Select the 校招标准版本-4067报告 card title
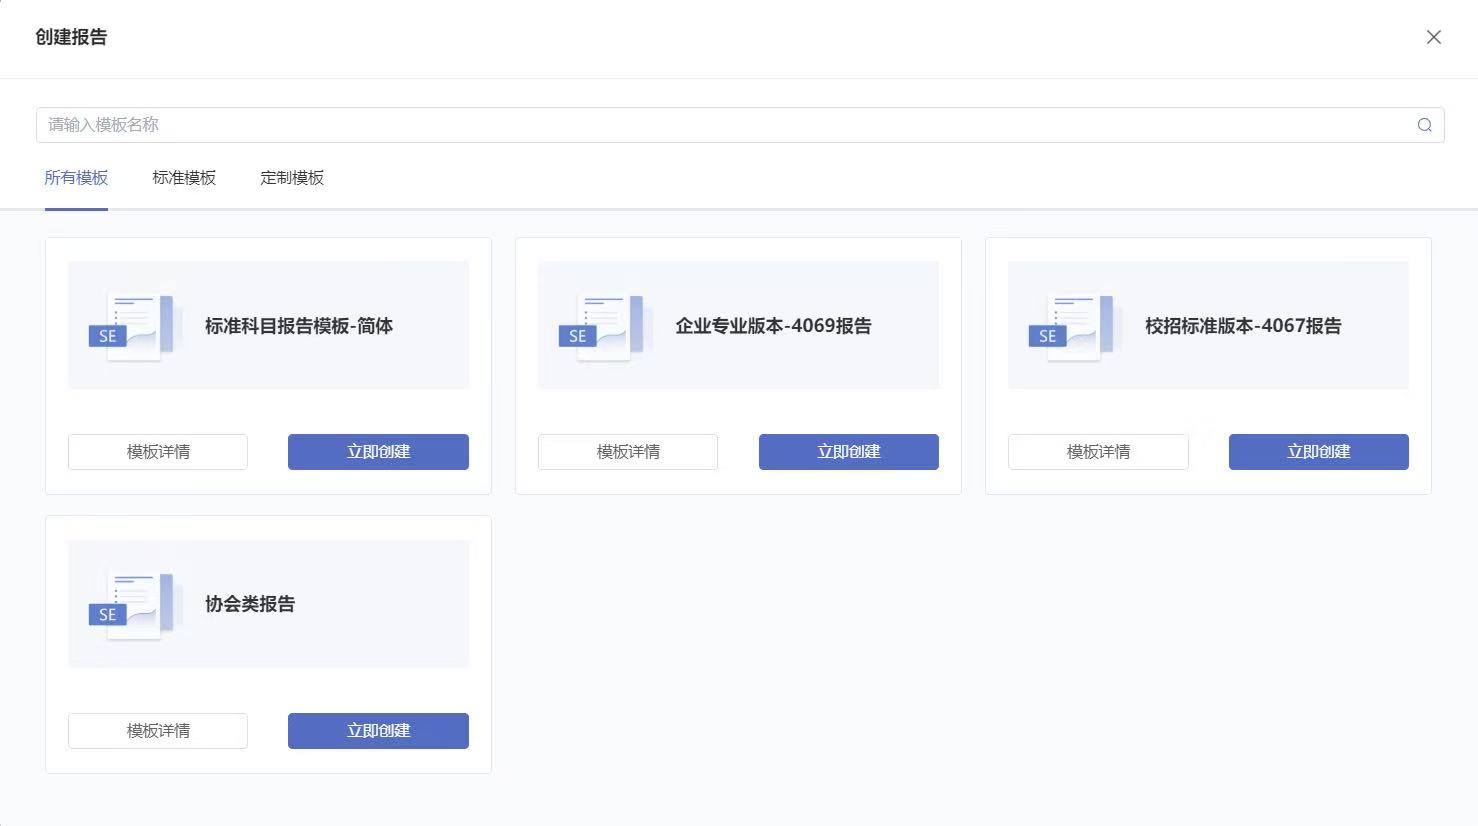Viewport: 1478px width, 826px height. click(1243, 326)
